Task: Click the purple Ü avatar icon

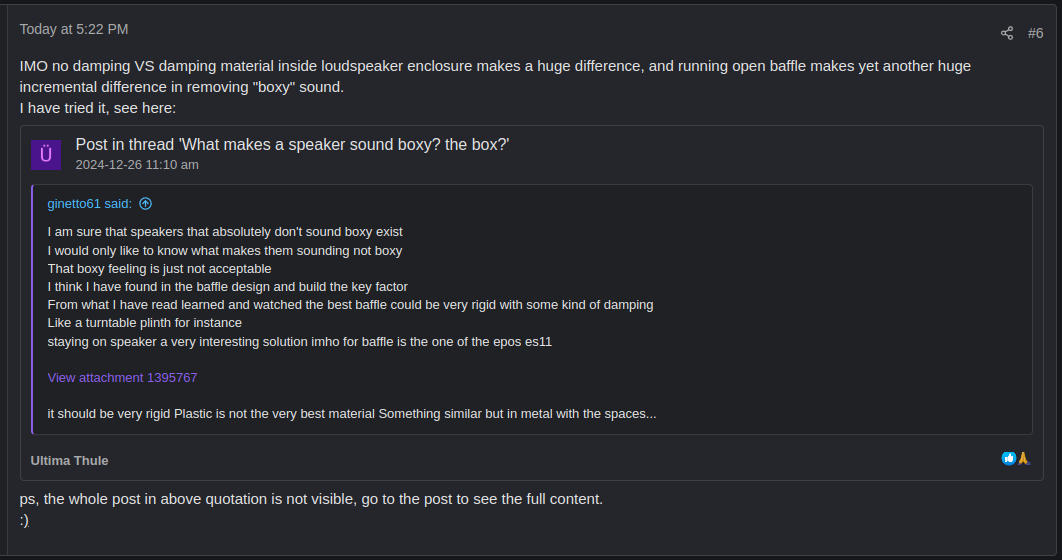Action: [46, 155]
